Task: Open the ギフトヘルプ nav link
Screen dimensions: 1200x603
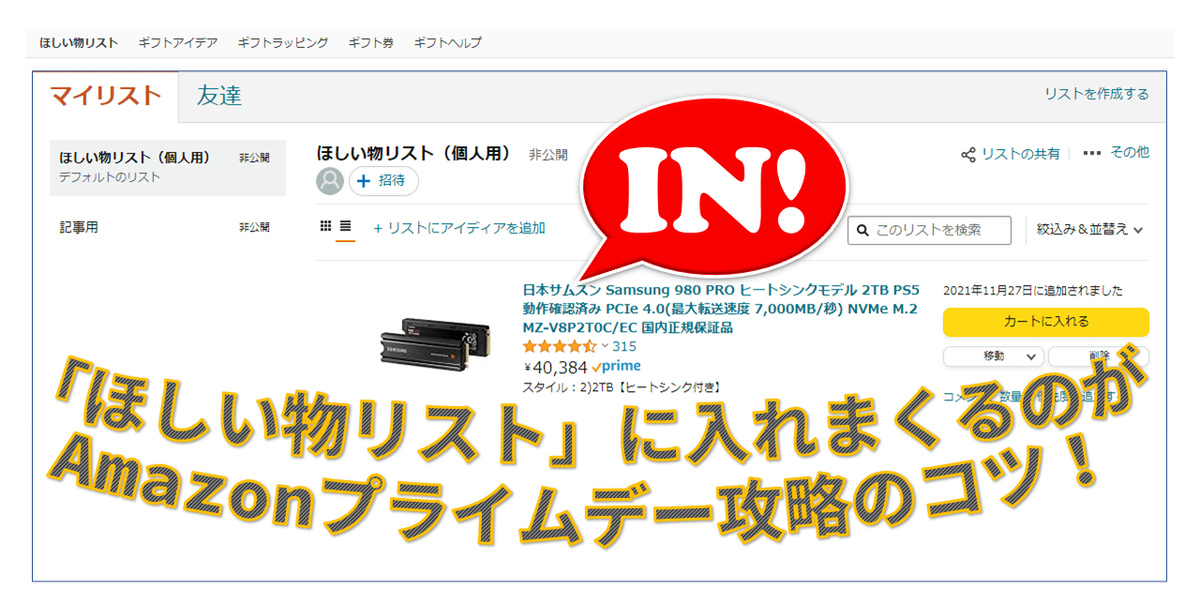Action: [447, 43]
